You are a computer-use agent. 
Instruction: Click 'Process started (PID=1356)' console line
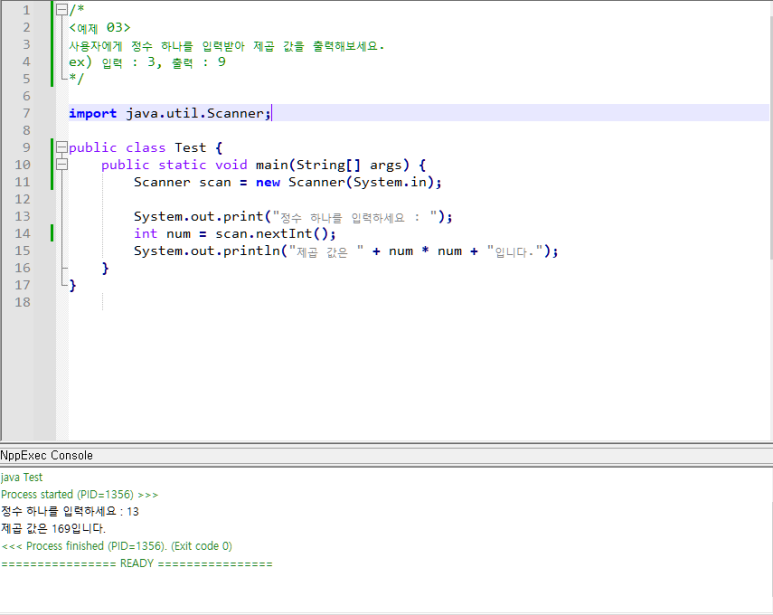coord(79,494)
